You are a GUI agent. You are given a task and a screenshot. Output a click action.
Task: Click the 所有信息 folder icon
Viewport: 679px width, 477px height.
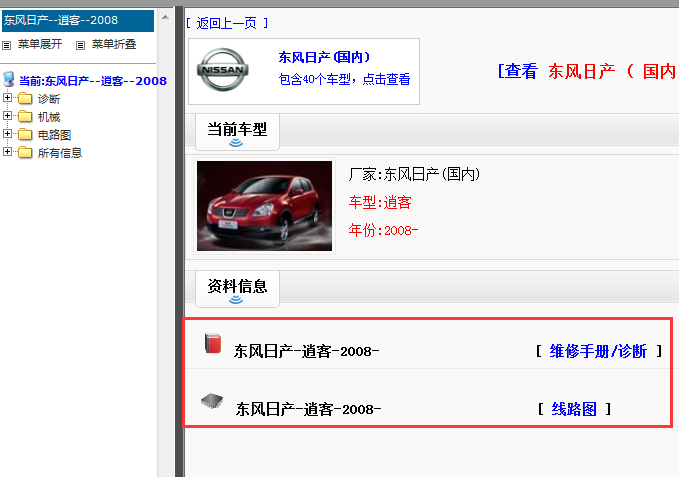25,153
